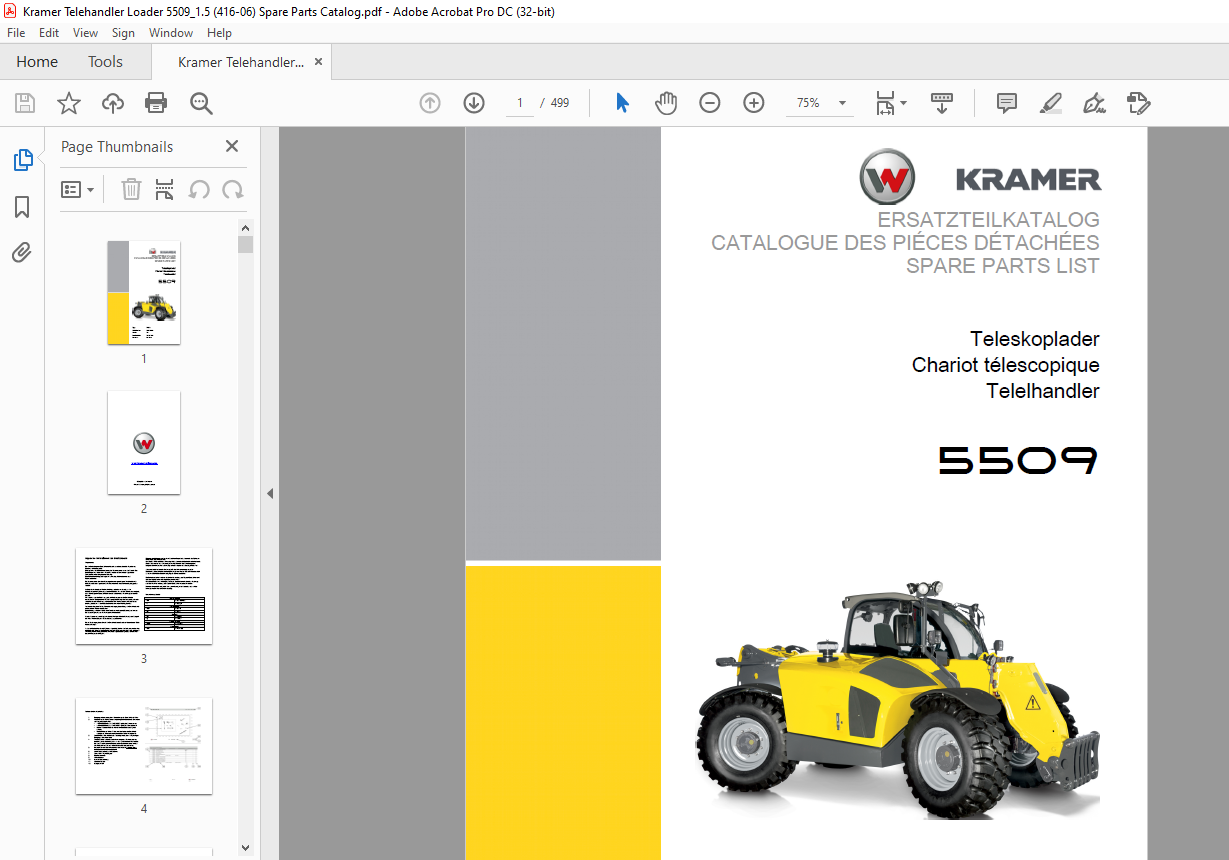
Task: Switch to the Home tab
Action: [37, 62]
